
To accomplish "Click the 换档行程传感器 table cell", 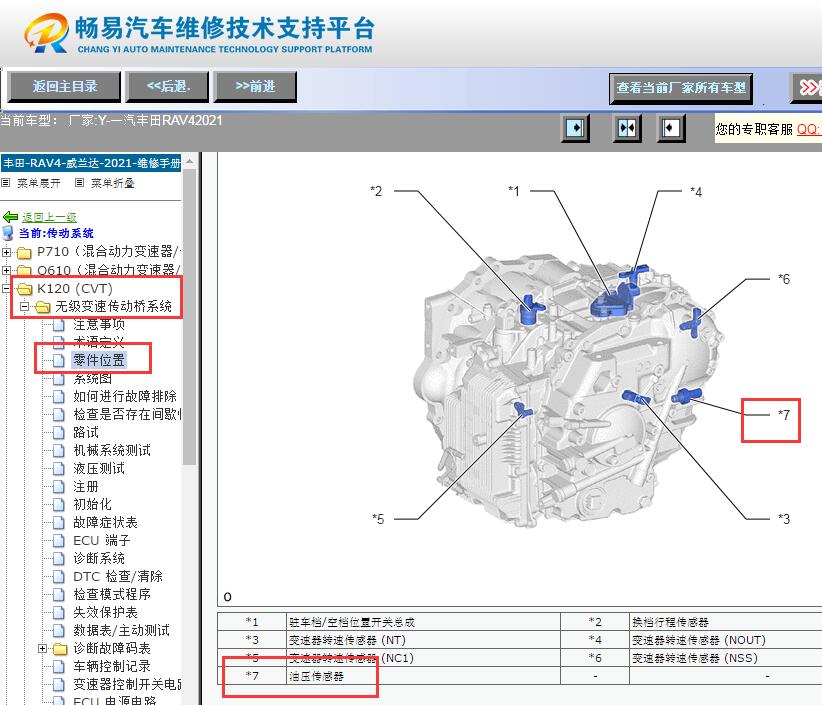I will [726, 622].
